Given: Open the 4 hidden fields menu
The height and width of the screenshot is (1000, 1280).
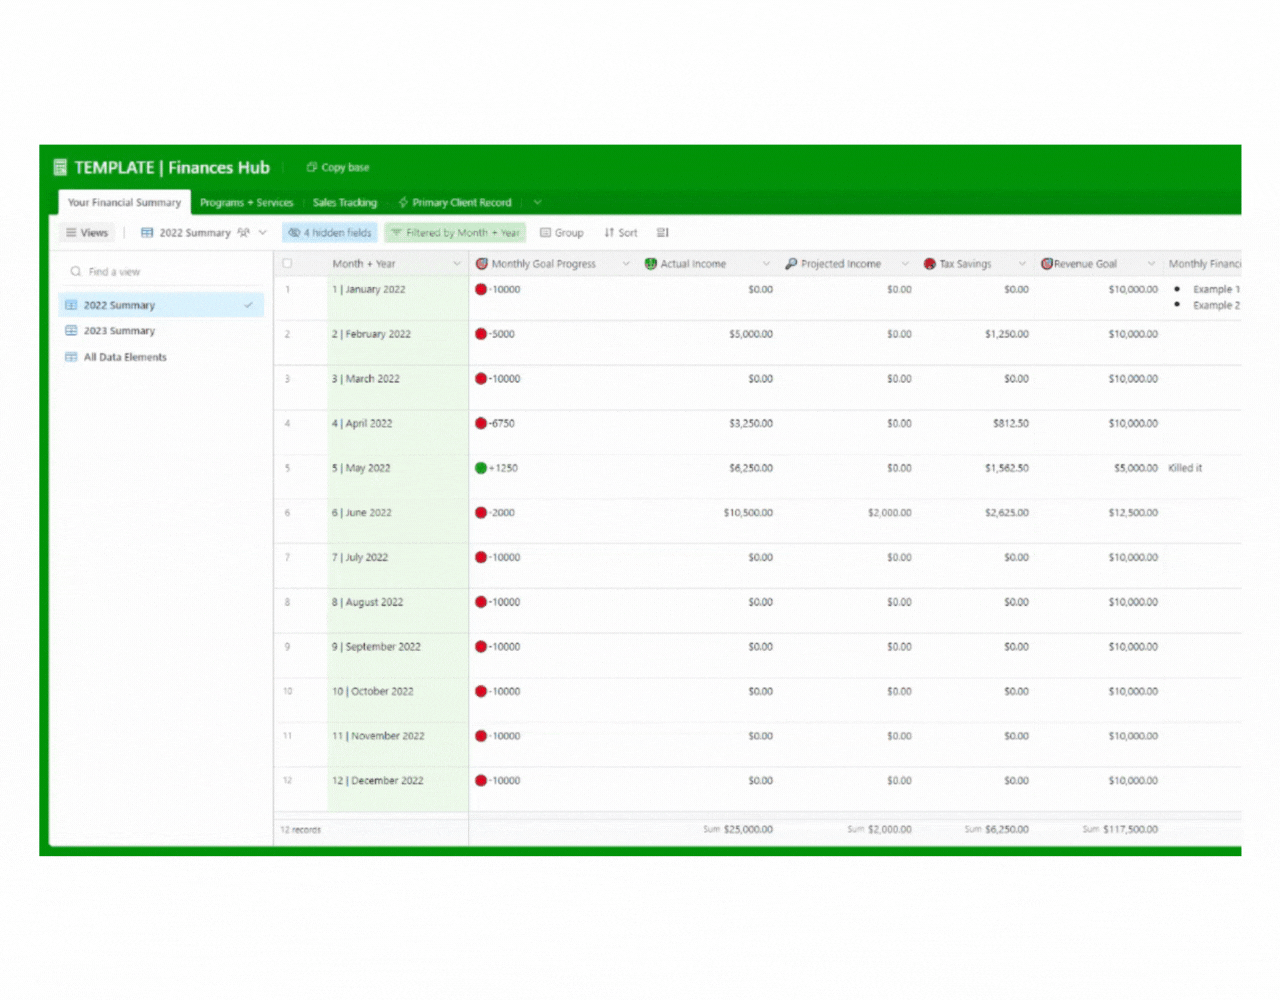Looking at the screenshot, I should click(x=329, y=232).
